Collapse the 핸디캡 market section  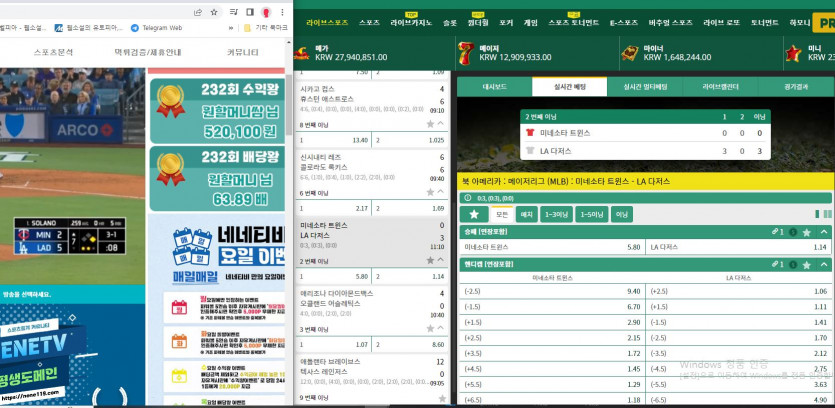click(x=824, y=264)
